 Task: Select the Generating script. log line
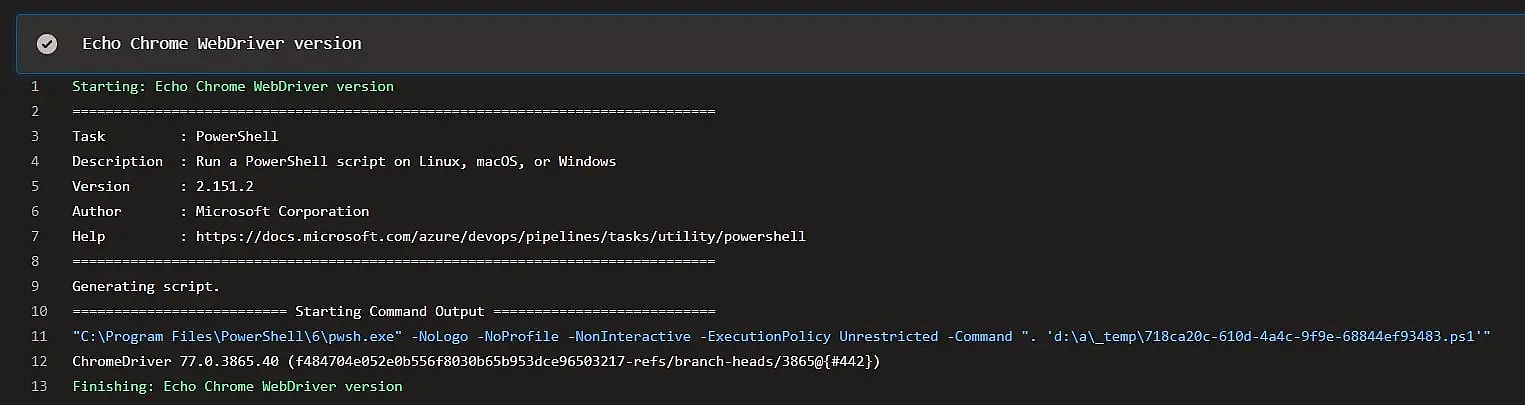point(145,286)
